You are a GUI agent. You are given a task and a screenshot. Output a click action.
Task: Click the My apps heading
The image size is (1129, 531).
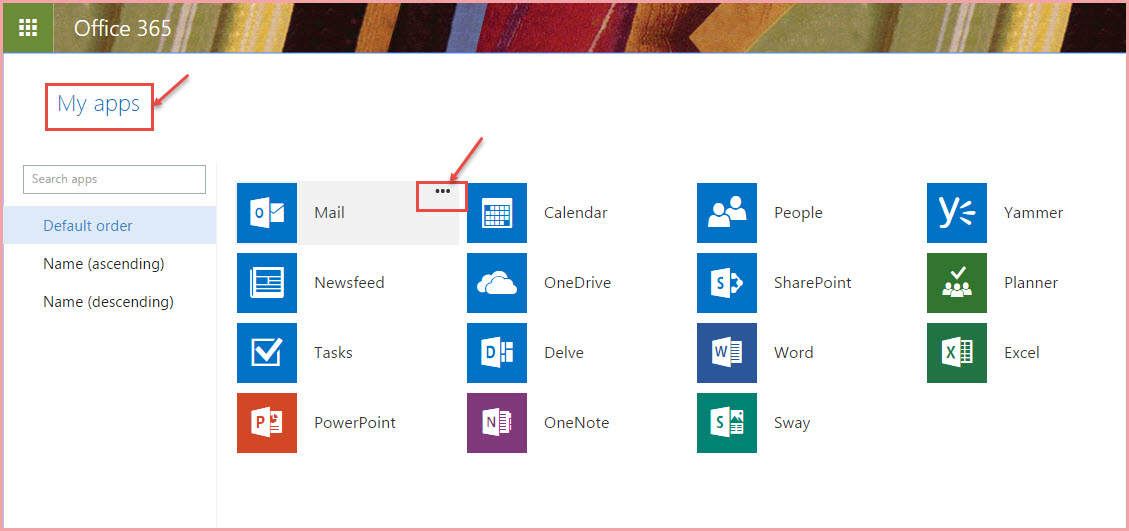[99, 104]
